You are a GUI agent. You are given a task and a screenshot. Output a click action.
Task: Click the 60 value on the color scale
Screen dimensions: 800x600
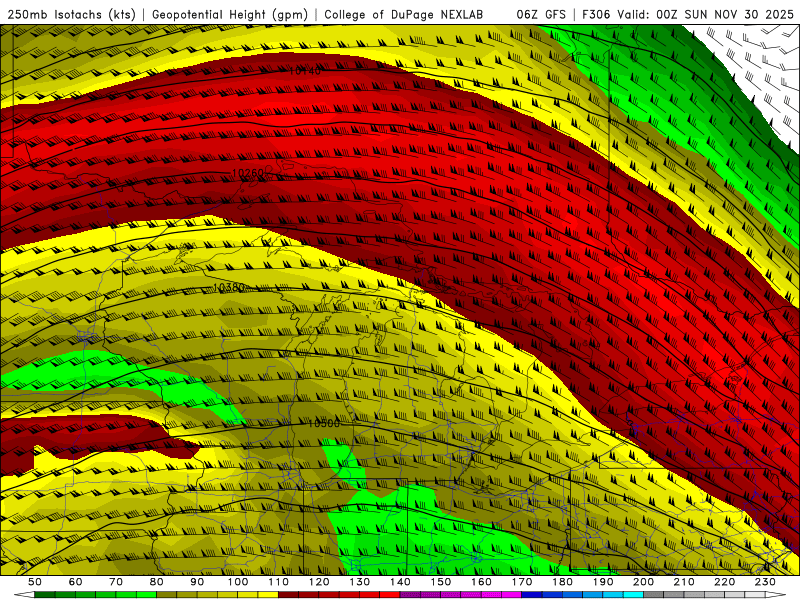pos(76,582)
